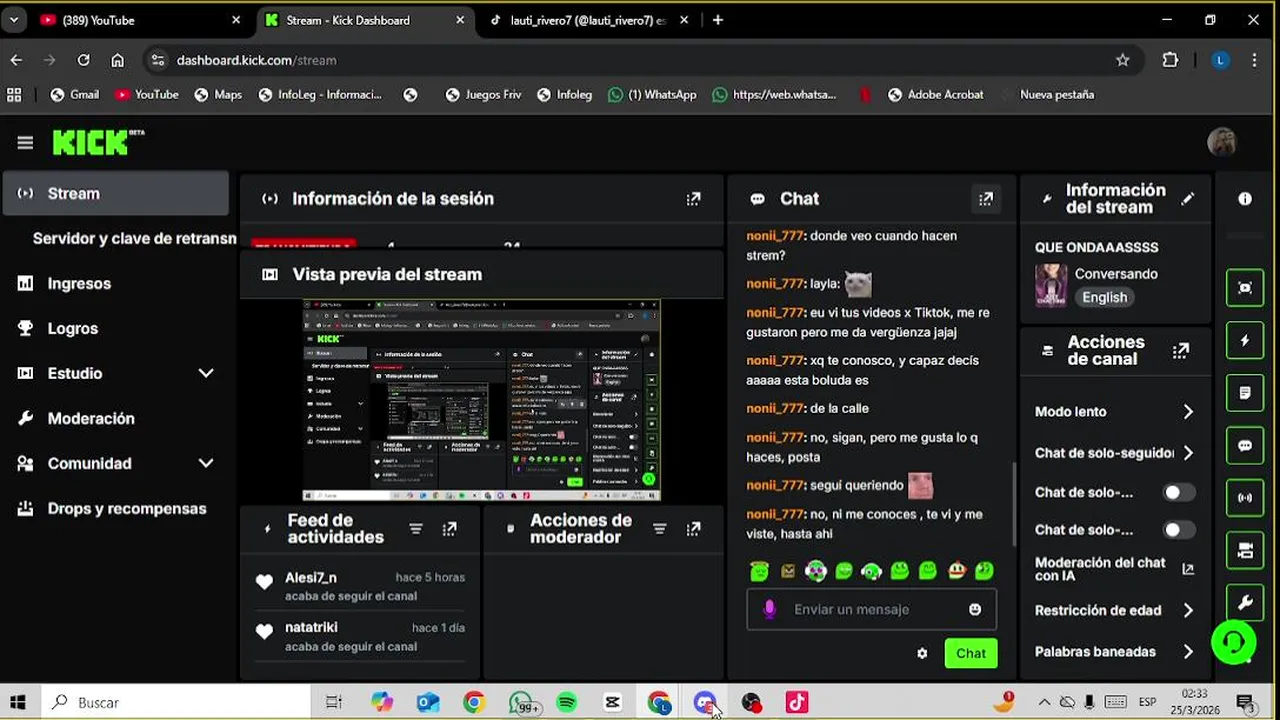The width and height of the screenshot is (1280, 720).
Task: Toggle the Chat de solo switch below Chat de solo-seguidores
Action: click(1179, 492)
